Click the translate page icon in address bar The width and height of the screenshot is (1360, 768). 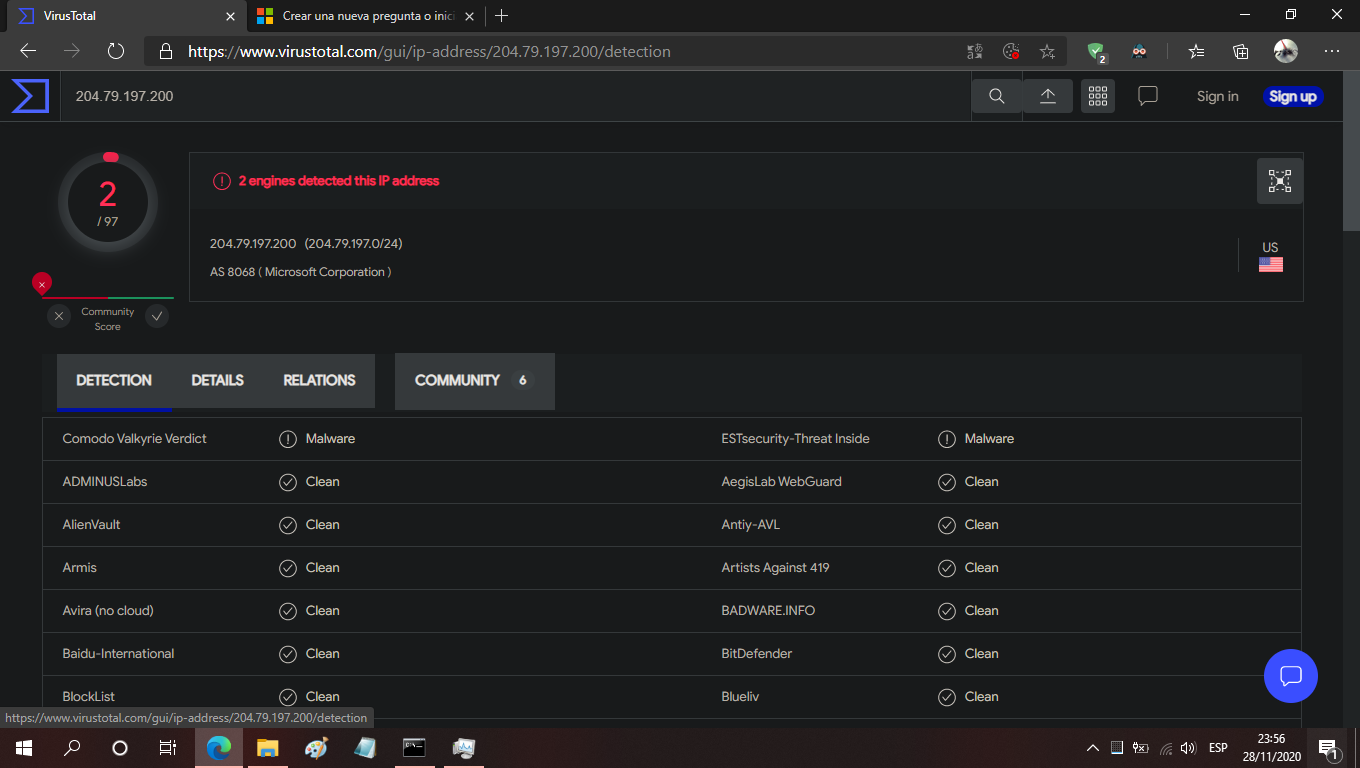(975, 51)
